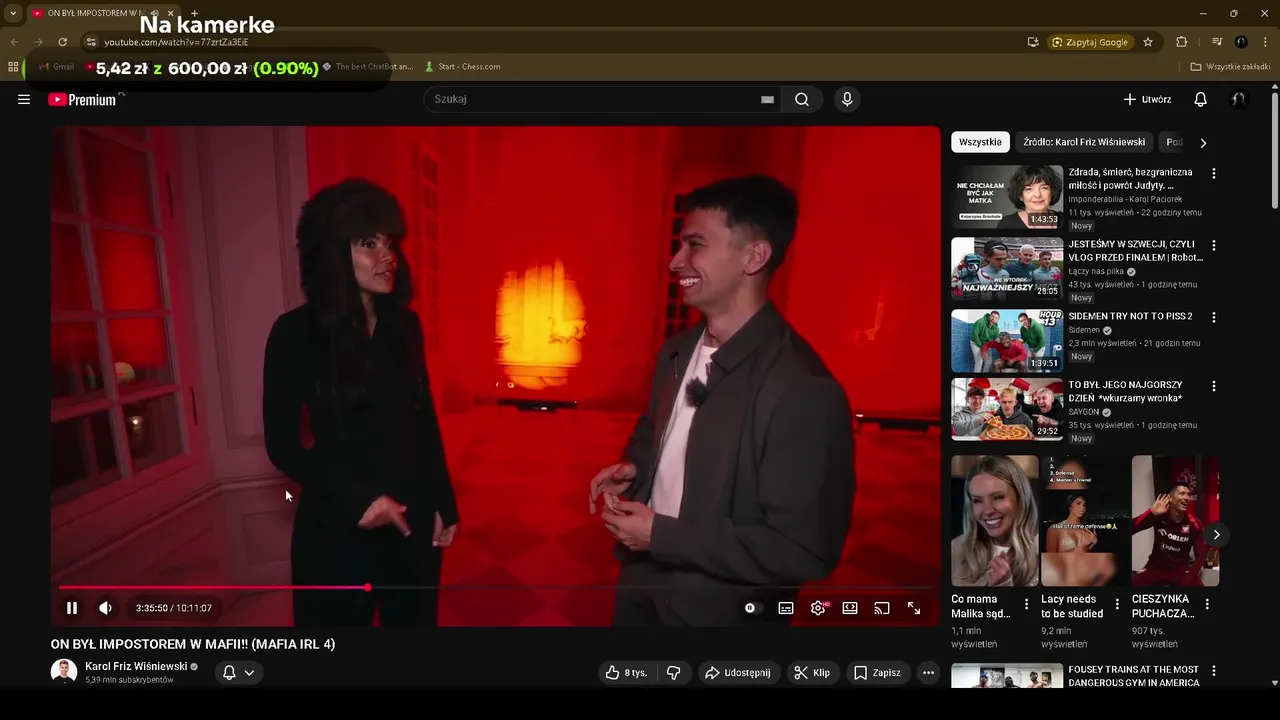The width and height of the screenshot is (1280, 720).
Task: Reload the page in Chrome
Action: point(62,42)
